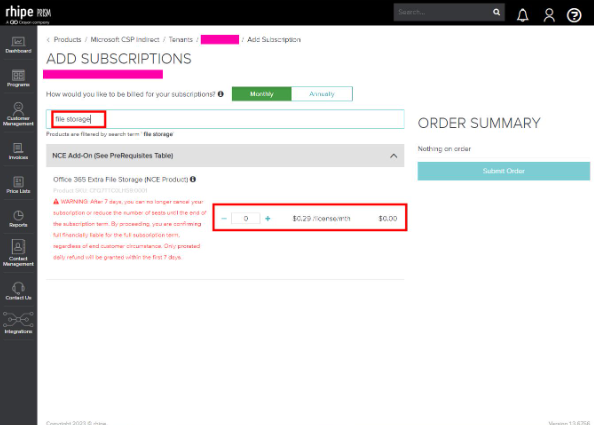Click the $0.00 line total
Screen dimensions: 594x425
click(x=388, y=219)
